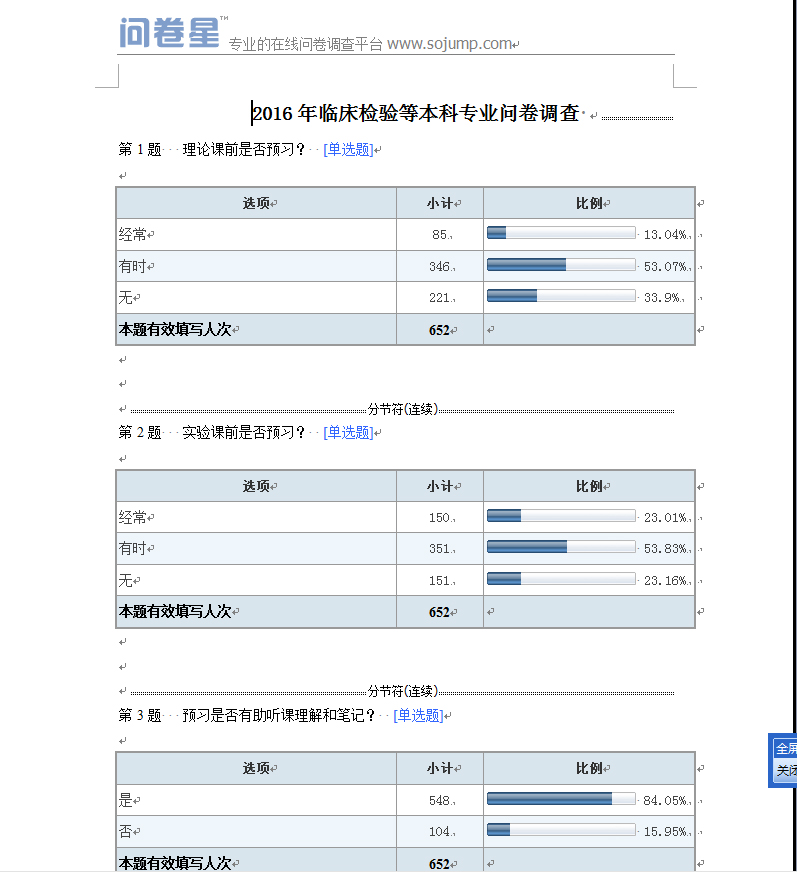This screenshot has height=873, width=797.
Task: Click the 23.01% progress bar
Action: coord(561,516)
